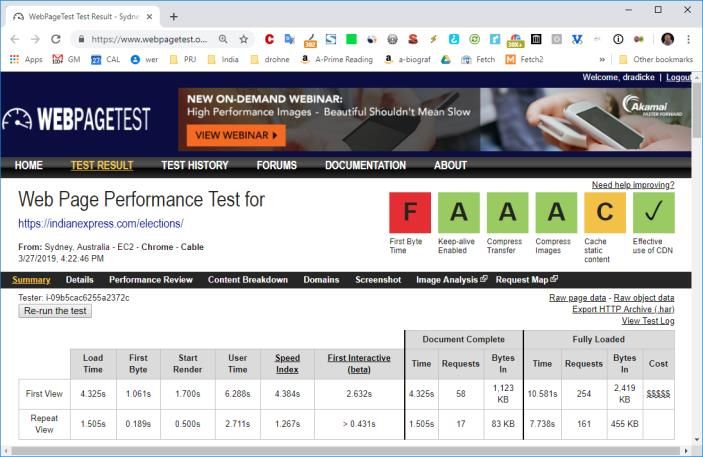
Task: Click the A Compress Transfer grade
Action: [x=508, y=213]
